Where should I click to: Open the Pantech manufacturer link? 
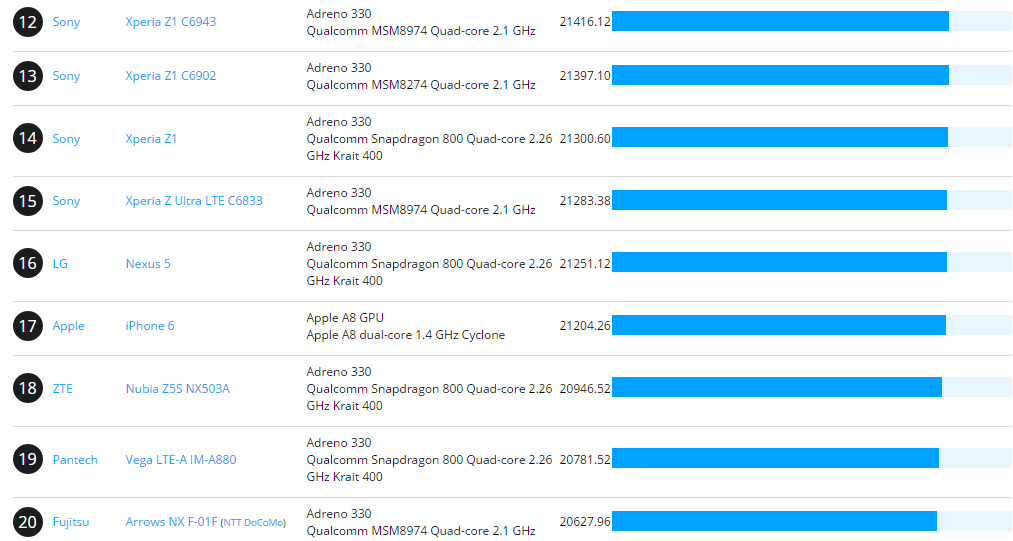click(75, 460)
